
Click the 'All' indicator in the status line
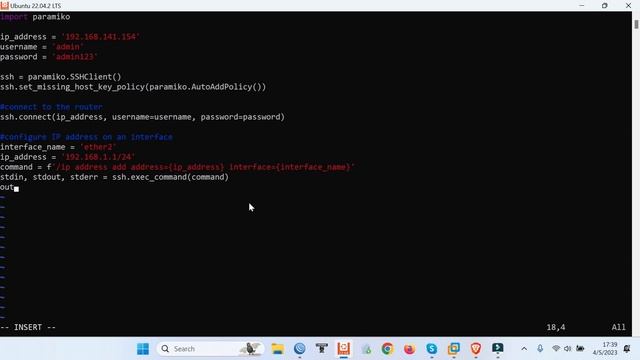618,327
